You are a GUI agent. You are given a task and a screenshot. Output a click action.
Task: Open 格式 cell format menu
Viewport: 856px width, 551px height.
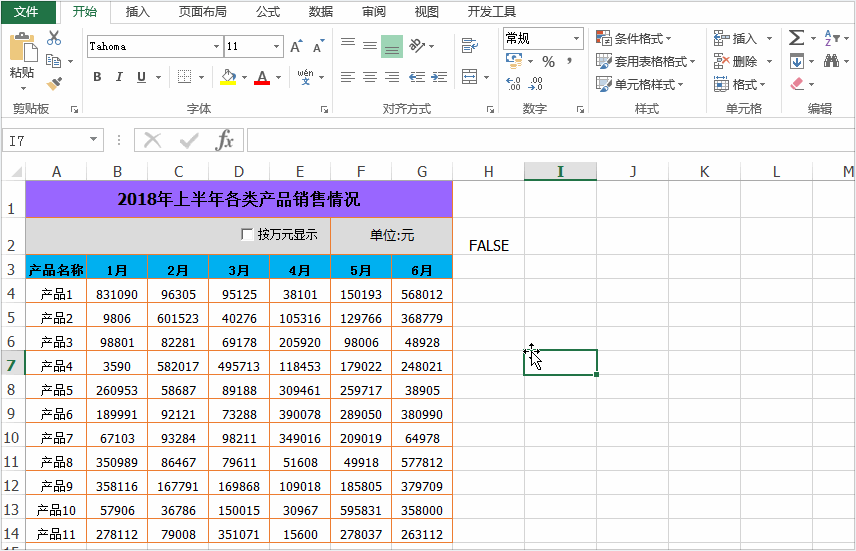[x=740, y=84]
